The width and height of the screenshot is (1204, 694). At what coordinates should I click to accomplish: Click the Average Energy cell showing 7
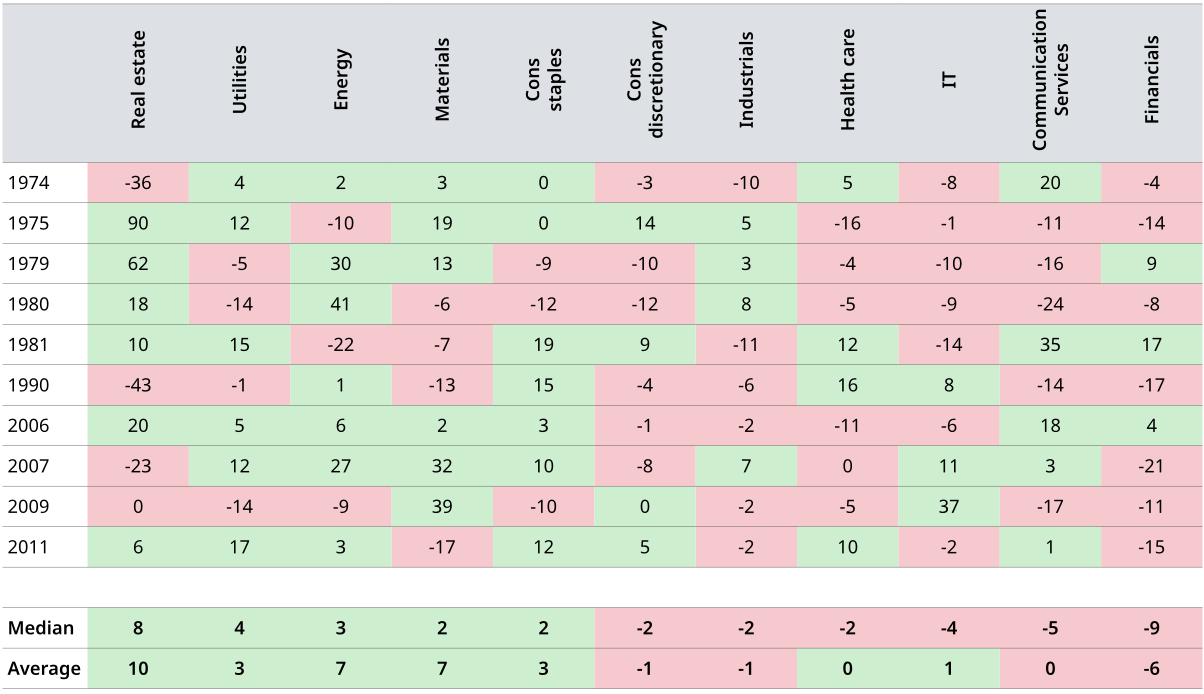pos(341,668)
